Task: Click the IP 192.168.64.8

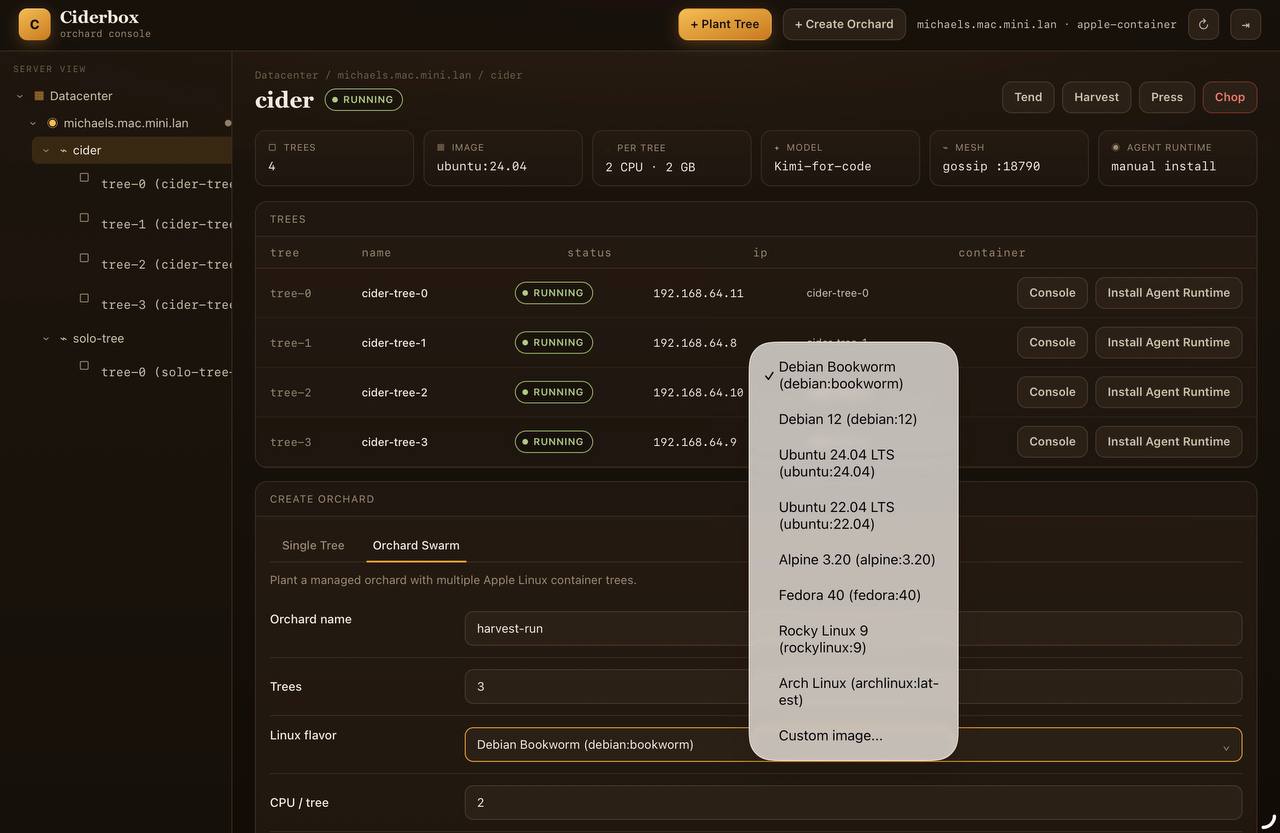Action: [x=695, y=343]
